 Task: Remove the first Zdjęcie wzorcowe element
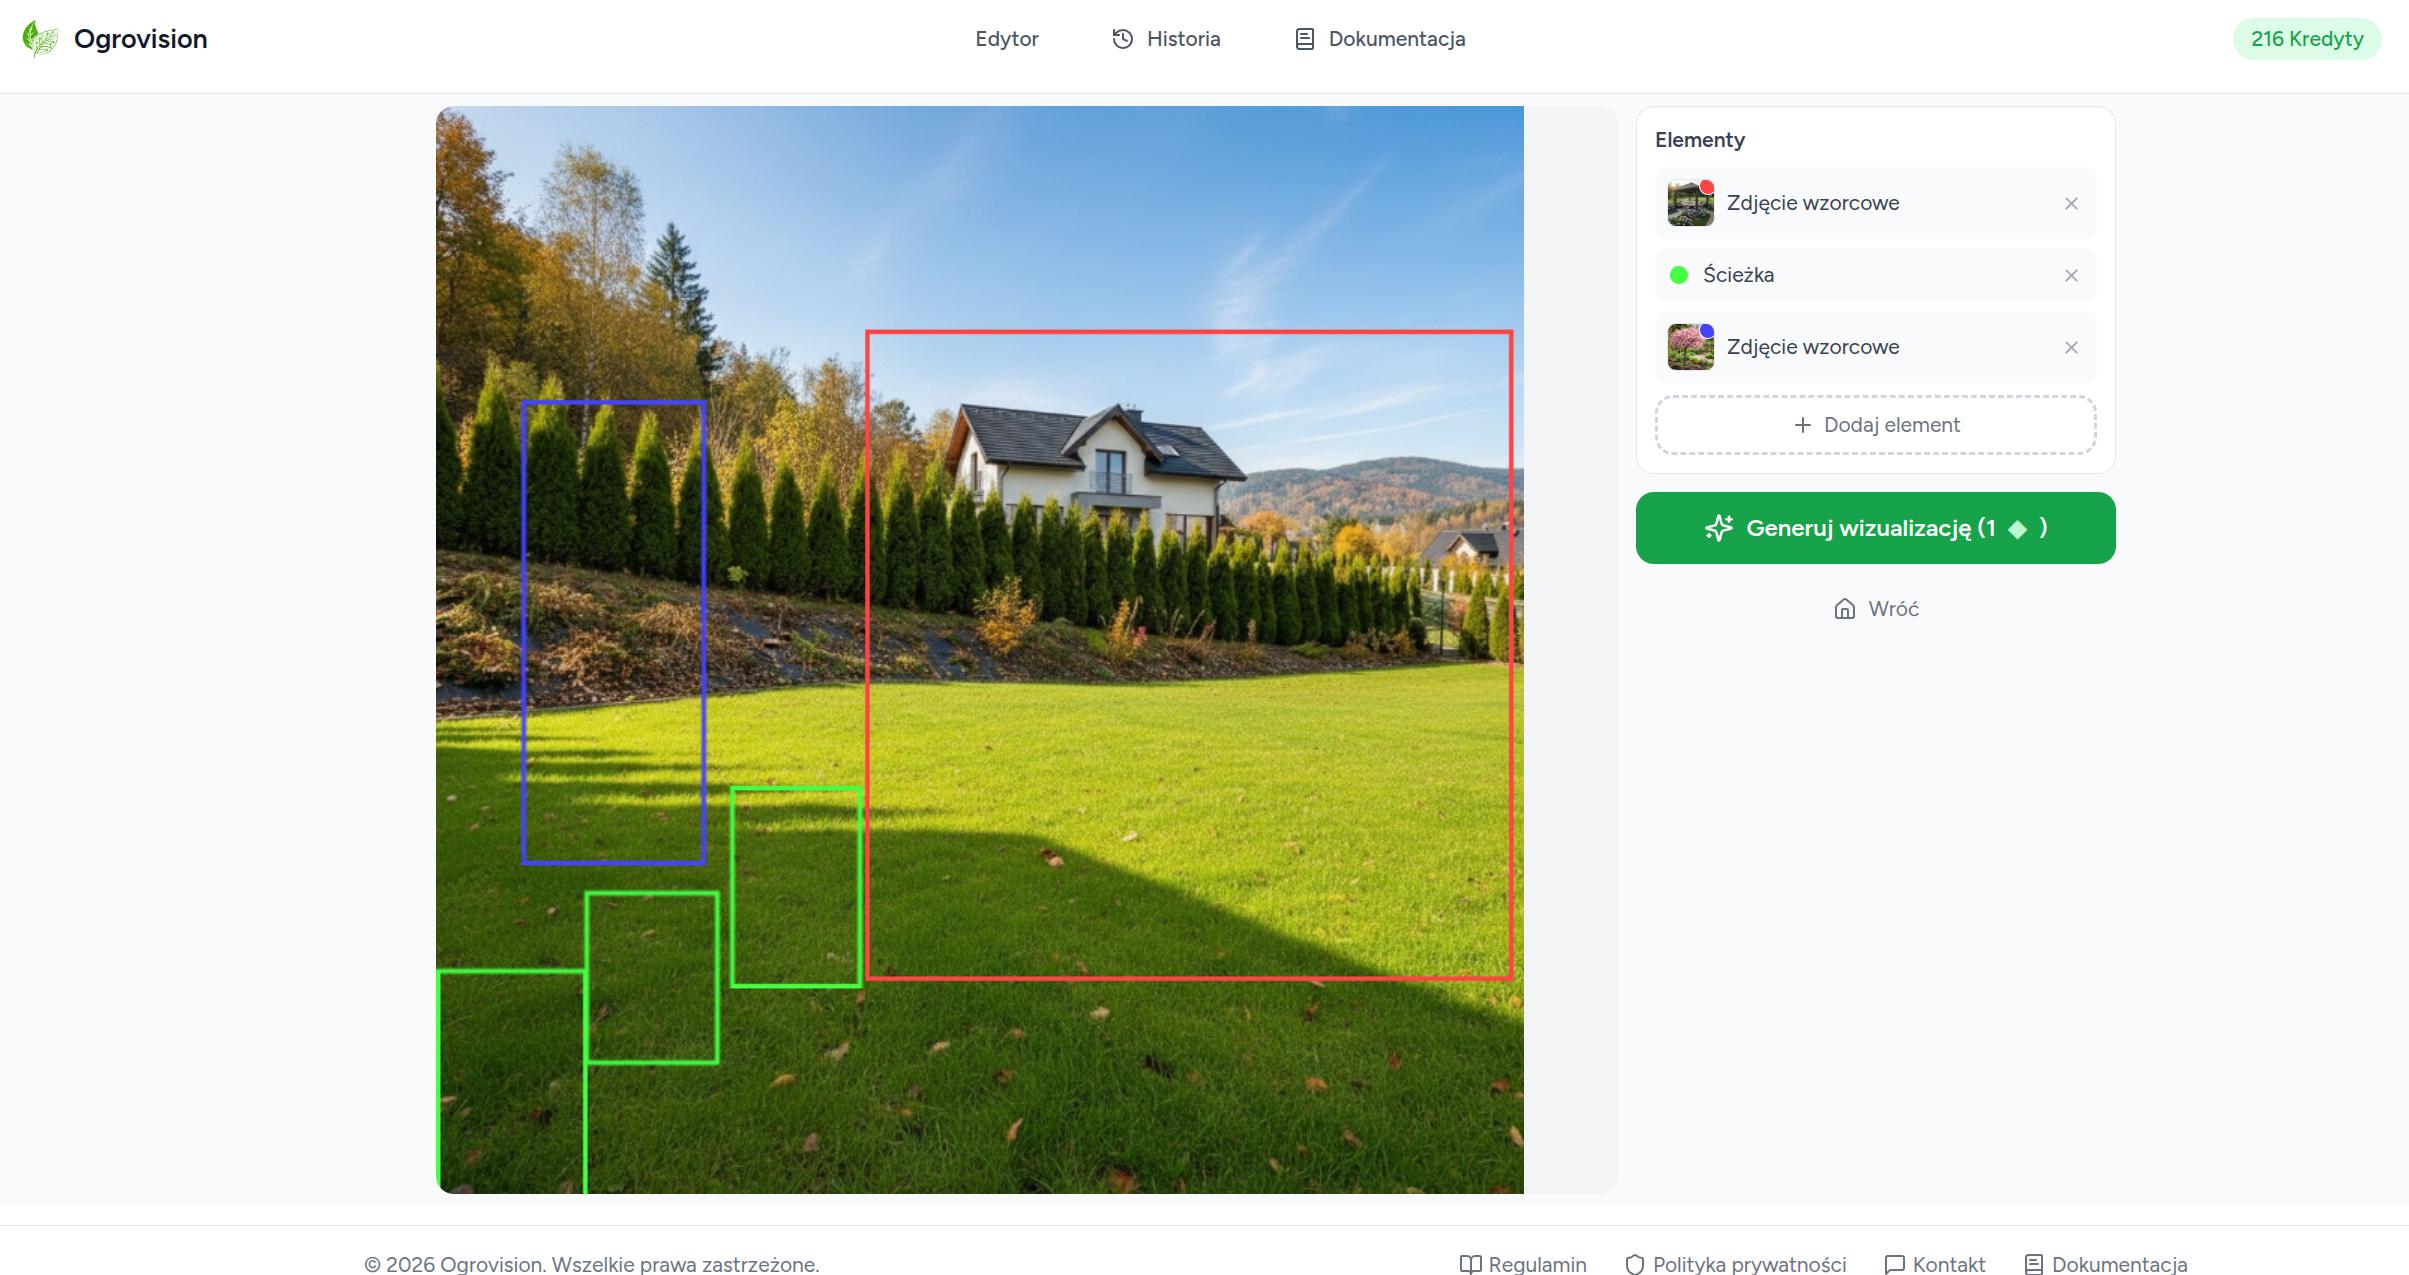(x=2071, y=204)
